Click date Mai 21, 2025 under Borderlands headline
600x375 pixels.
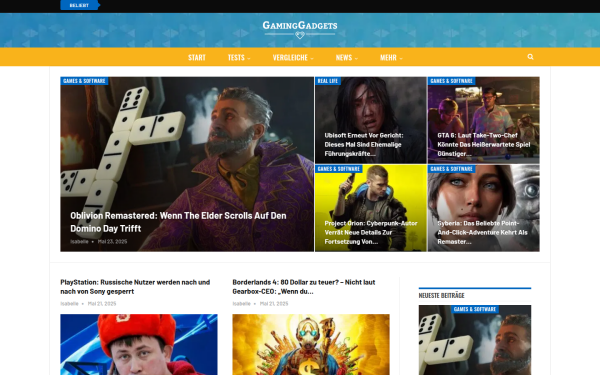click(274, 303)
